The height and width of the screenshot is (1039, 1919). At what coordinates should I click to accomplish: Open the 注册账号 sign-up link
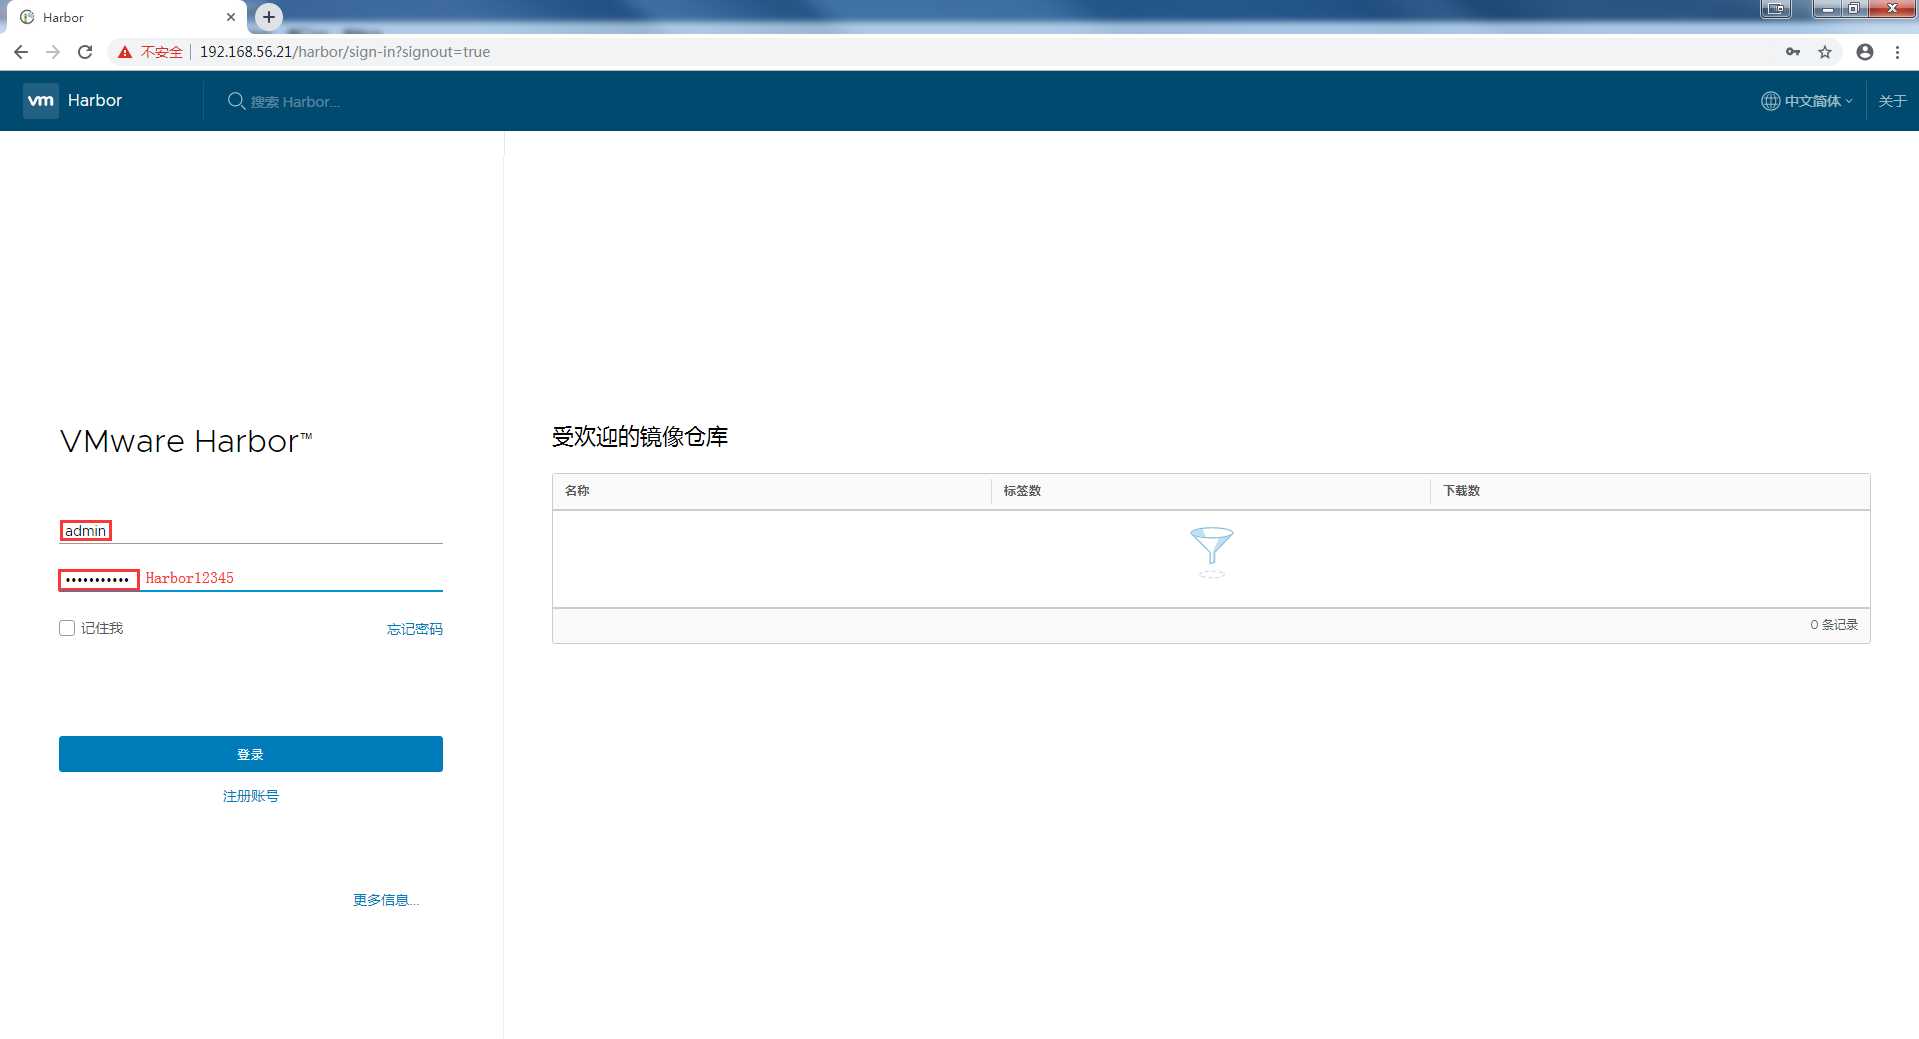tap(251, 796)
